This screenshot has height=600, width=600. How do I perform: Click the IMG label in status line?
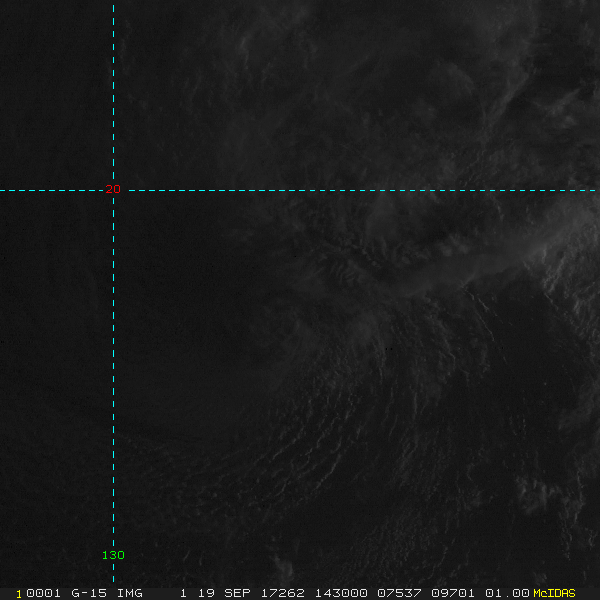coord(129,593)
